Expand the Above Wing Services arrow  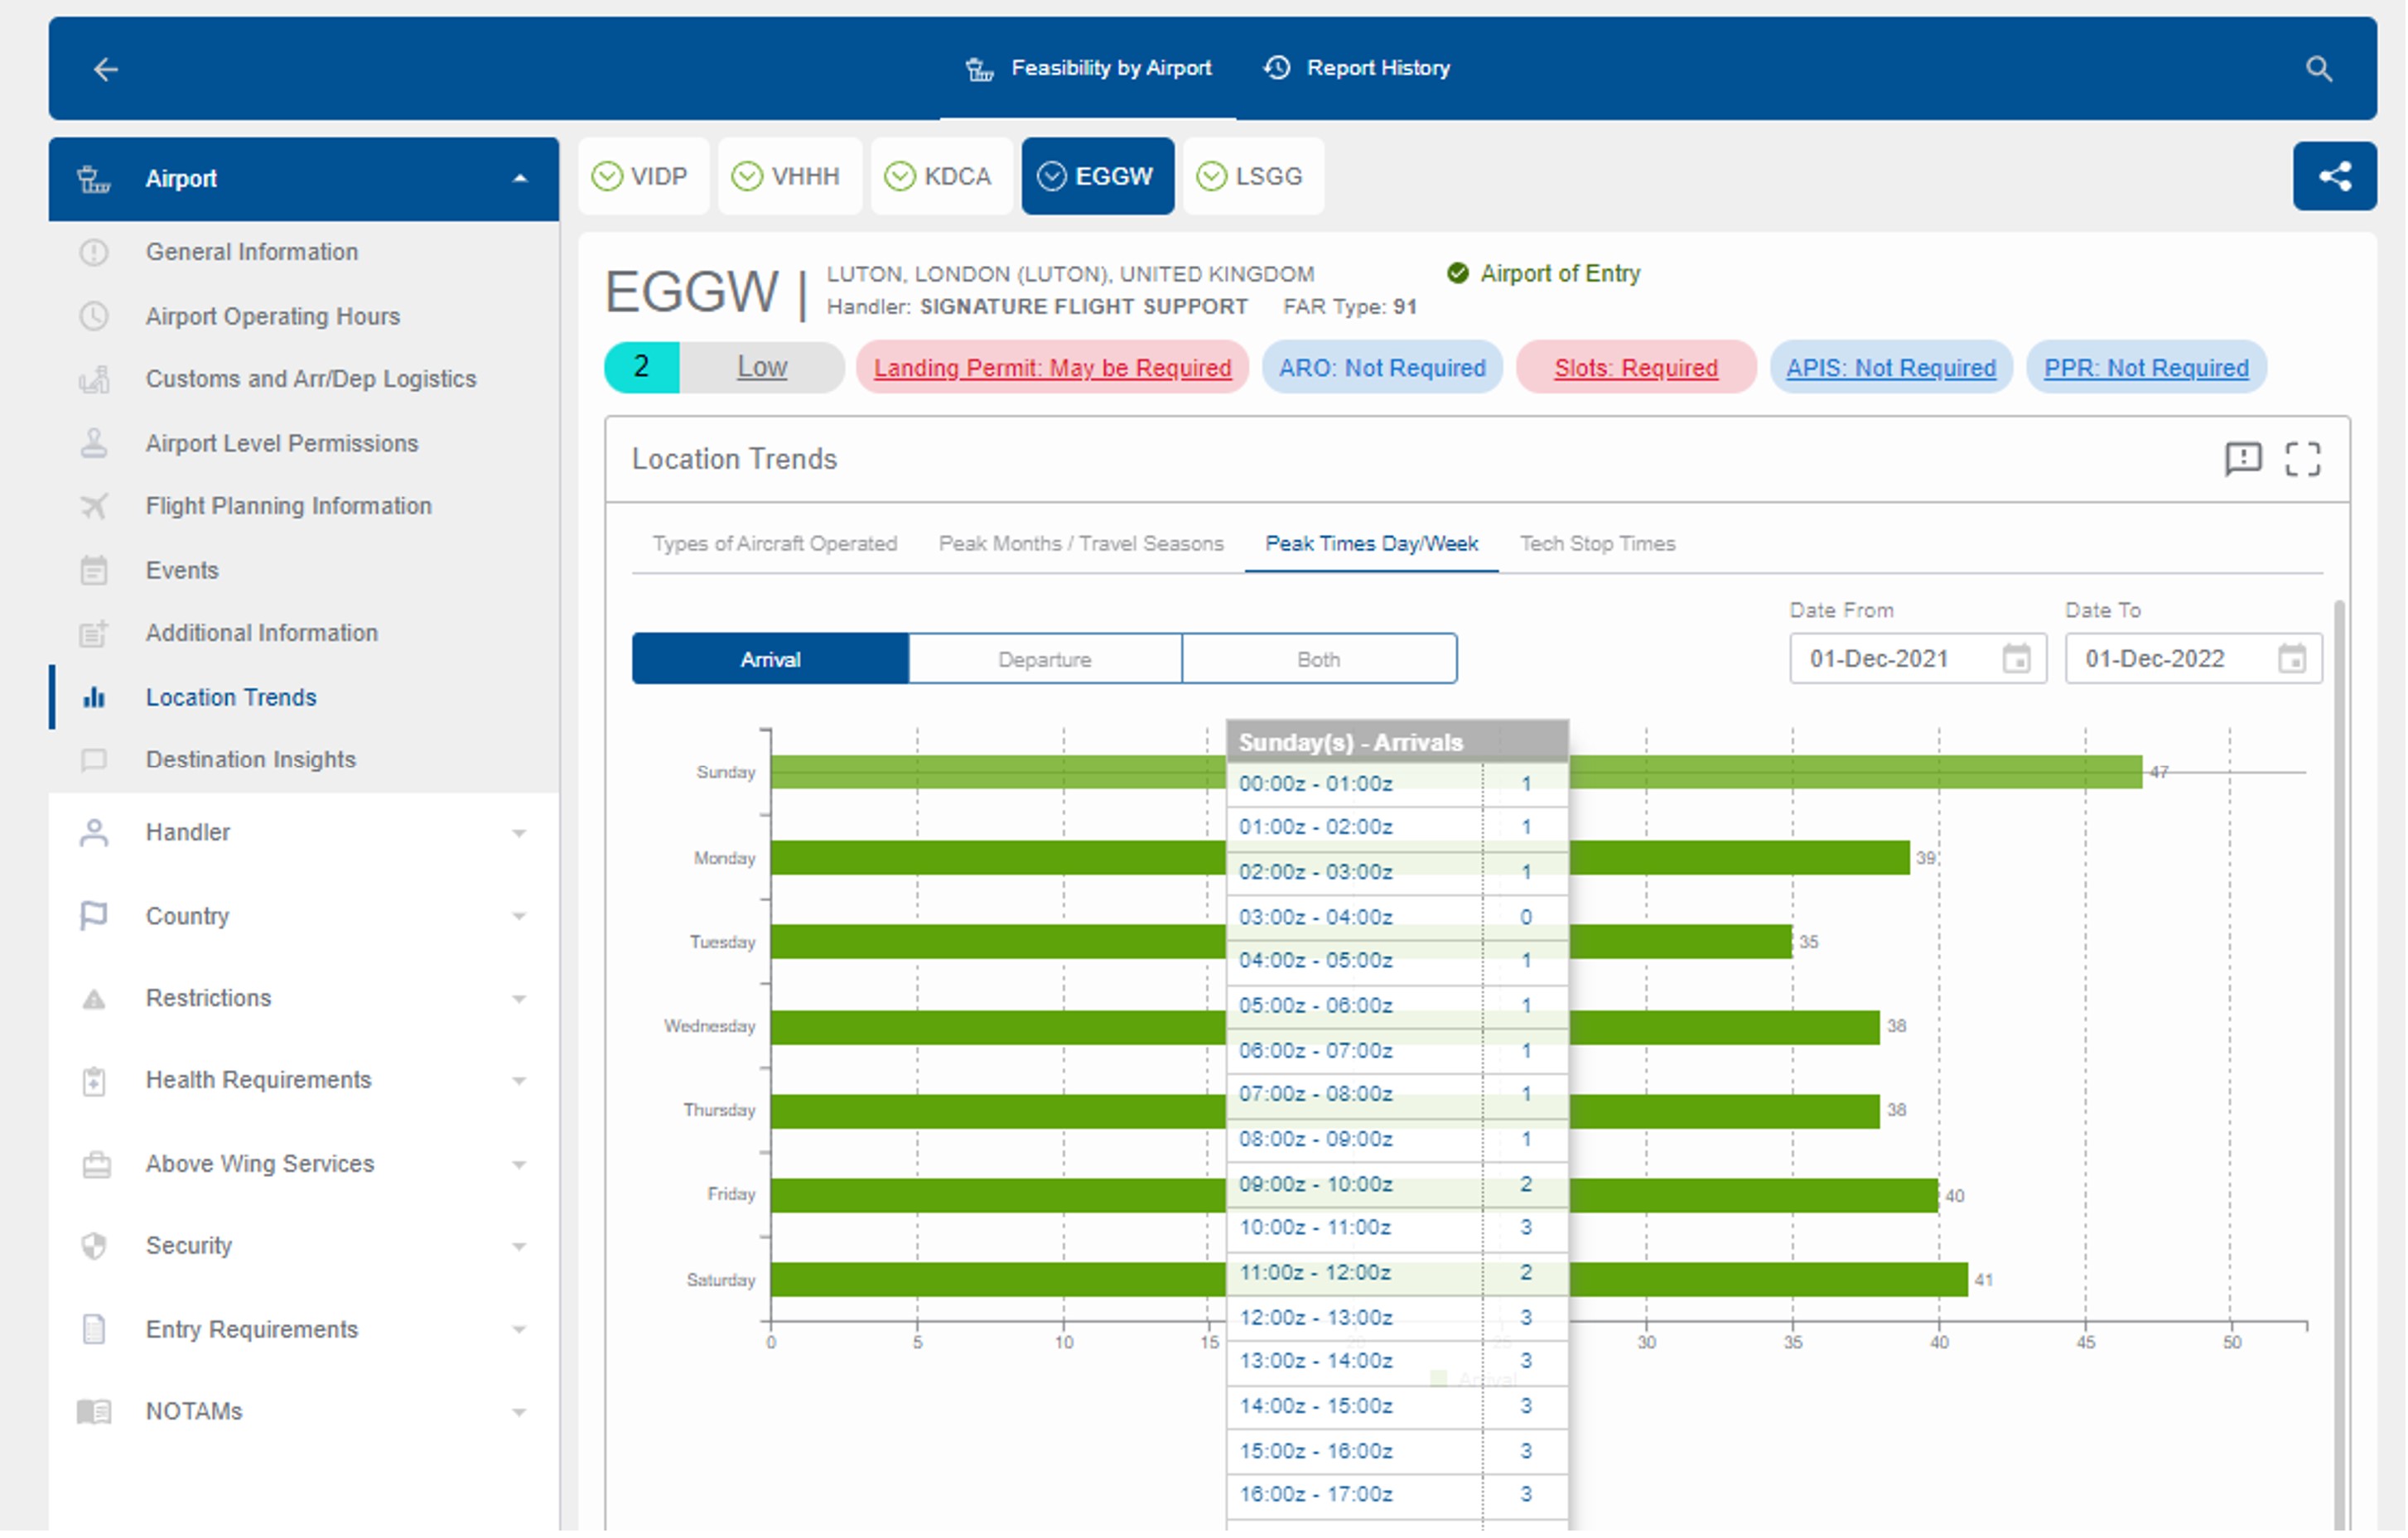click(519, 1166)
